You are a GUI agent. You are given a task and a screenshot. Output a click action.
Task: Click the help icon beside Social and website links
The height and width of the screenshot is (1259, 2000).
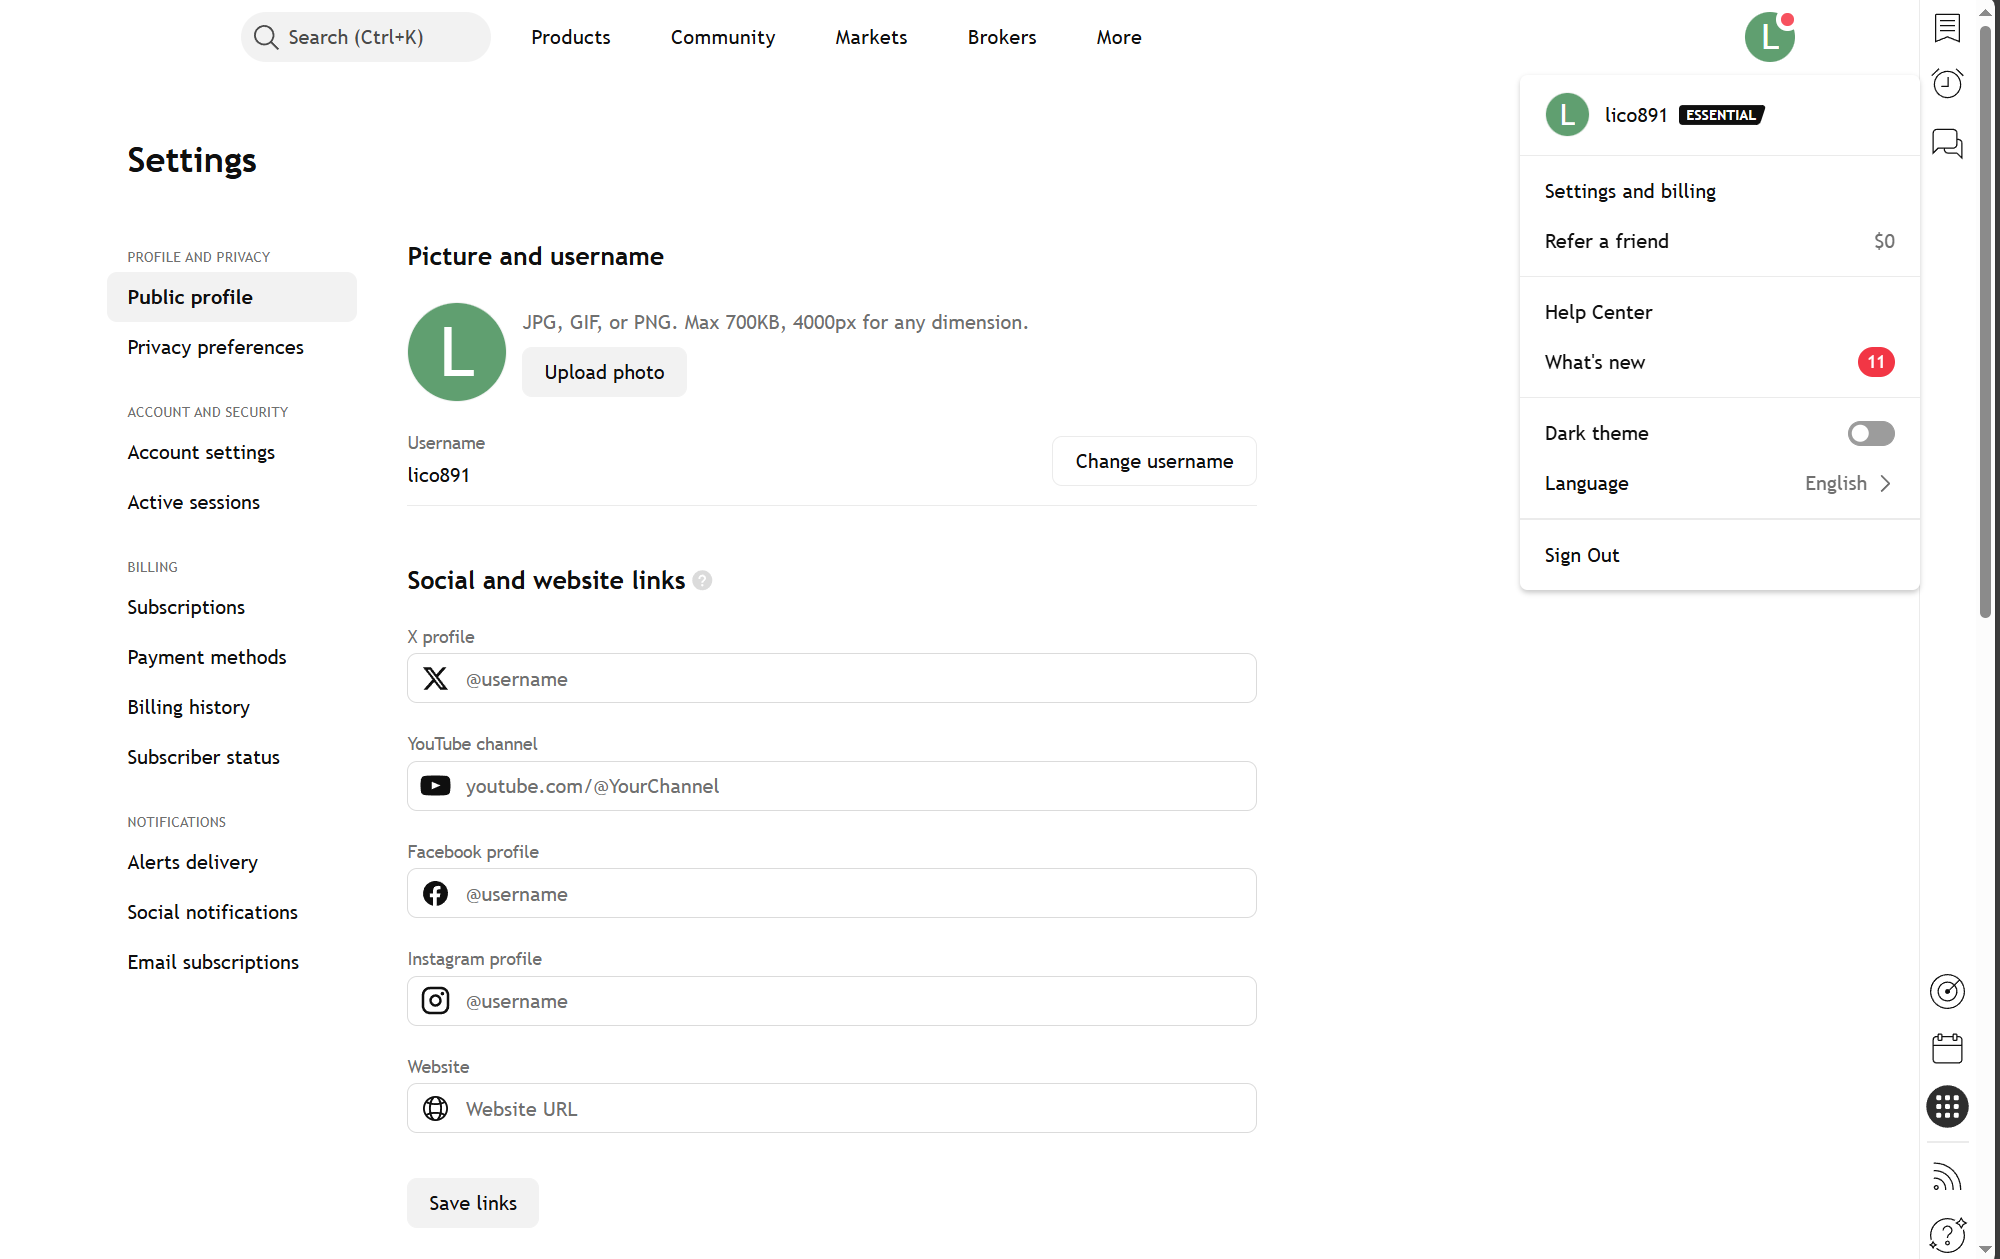(x=702, y=581)
